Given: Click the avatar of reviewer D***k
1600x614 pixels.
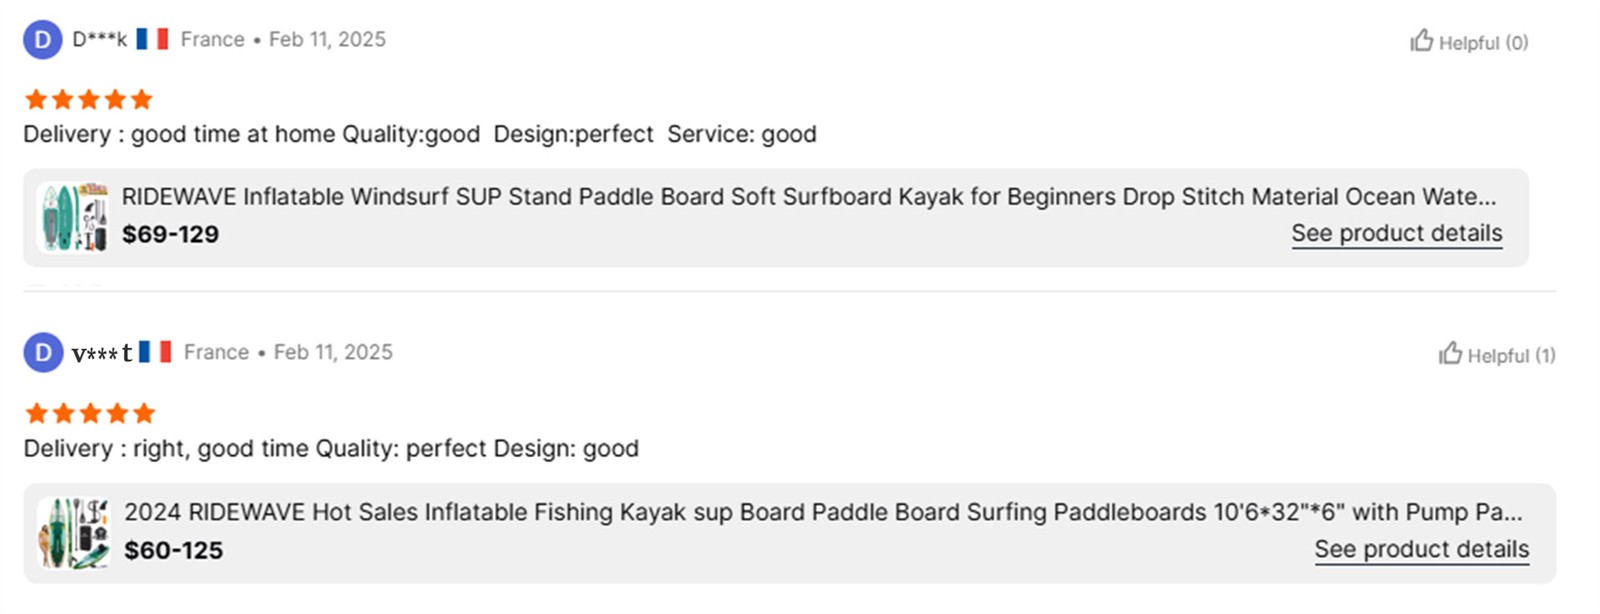Looking at the screenshot, I should click(x=42, y=40).
